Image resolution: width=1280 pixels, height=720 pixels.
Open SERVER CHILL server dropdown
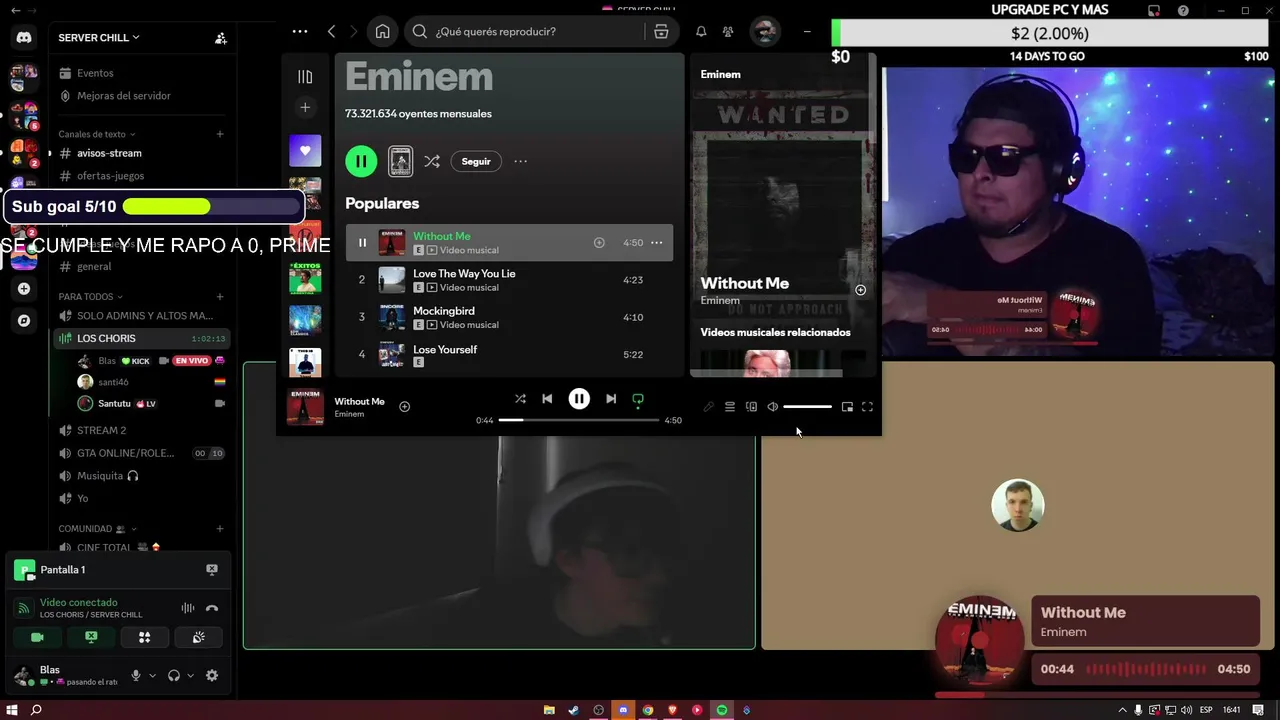tap(99, 38)
